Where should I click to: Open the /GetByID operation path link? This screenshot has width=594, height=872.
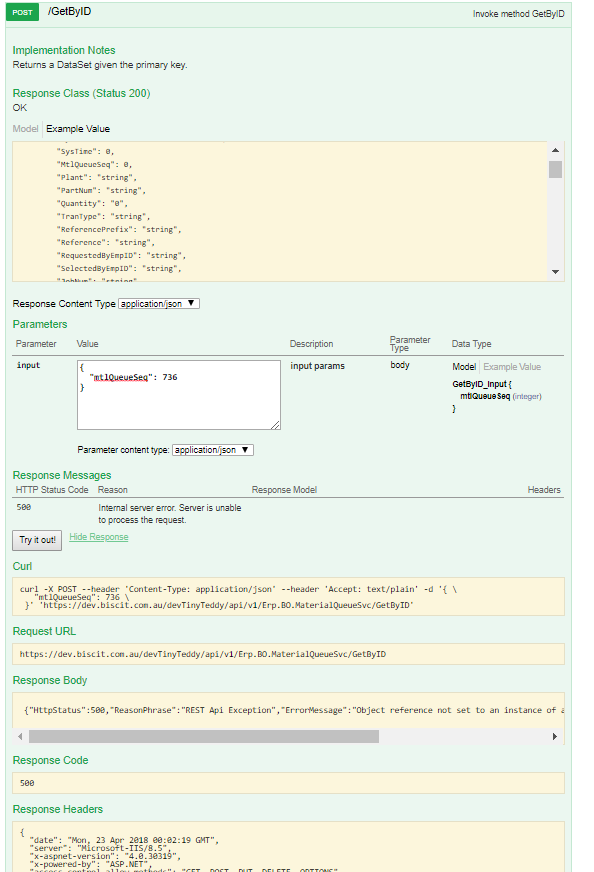pos(70,12)
